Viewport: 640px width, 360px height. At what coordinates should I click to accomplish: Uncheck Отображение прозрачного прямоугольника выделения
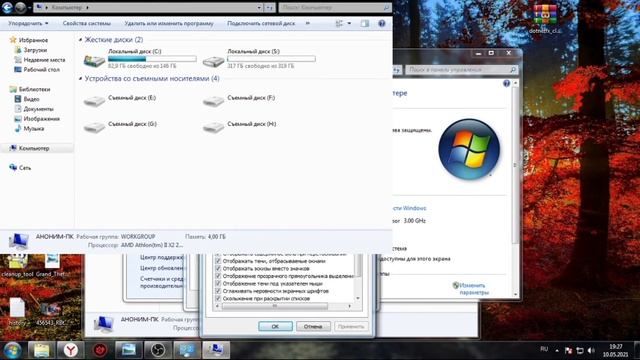coord(218,276)
